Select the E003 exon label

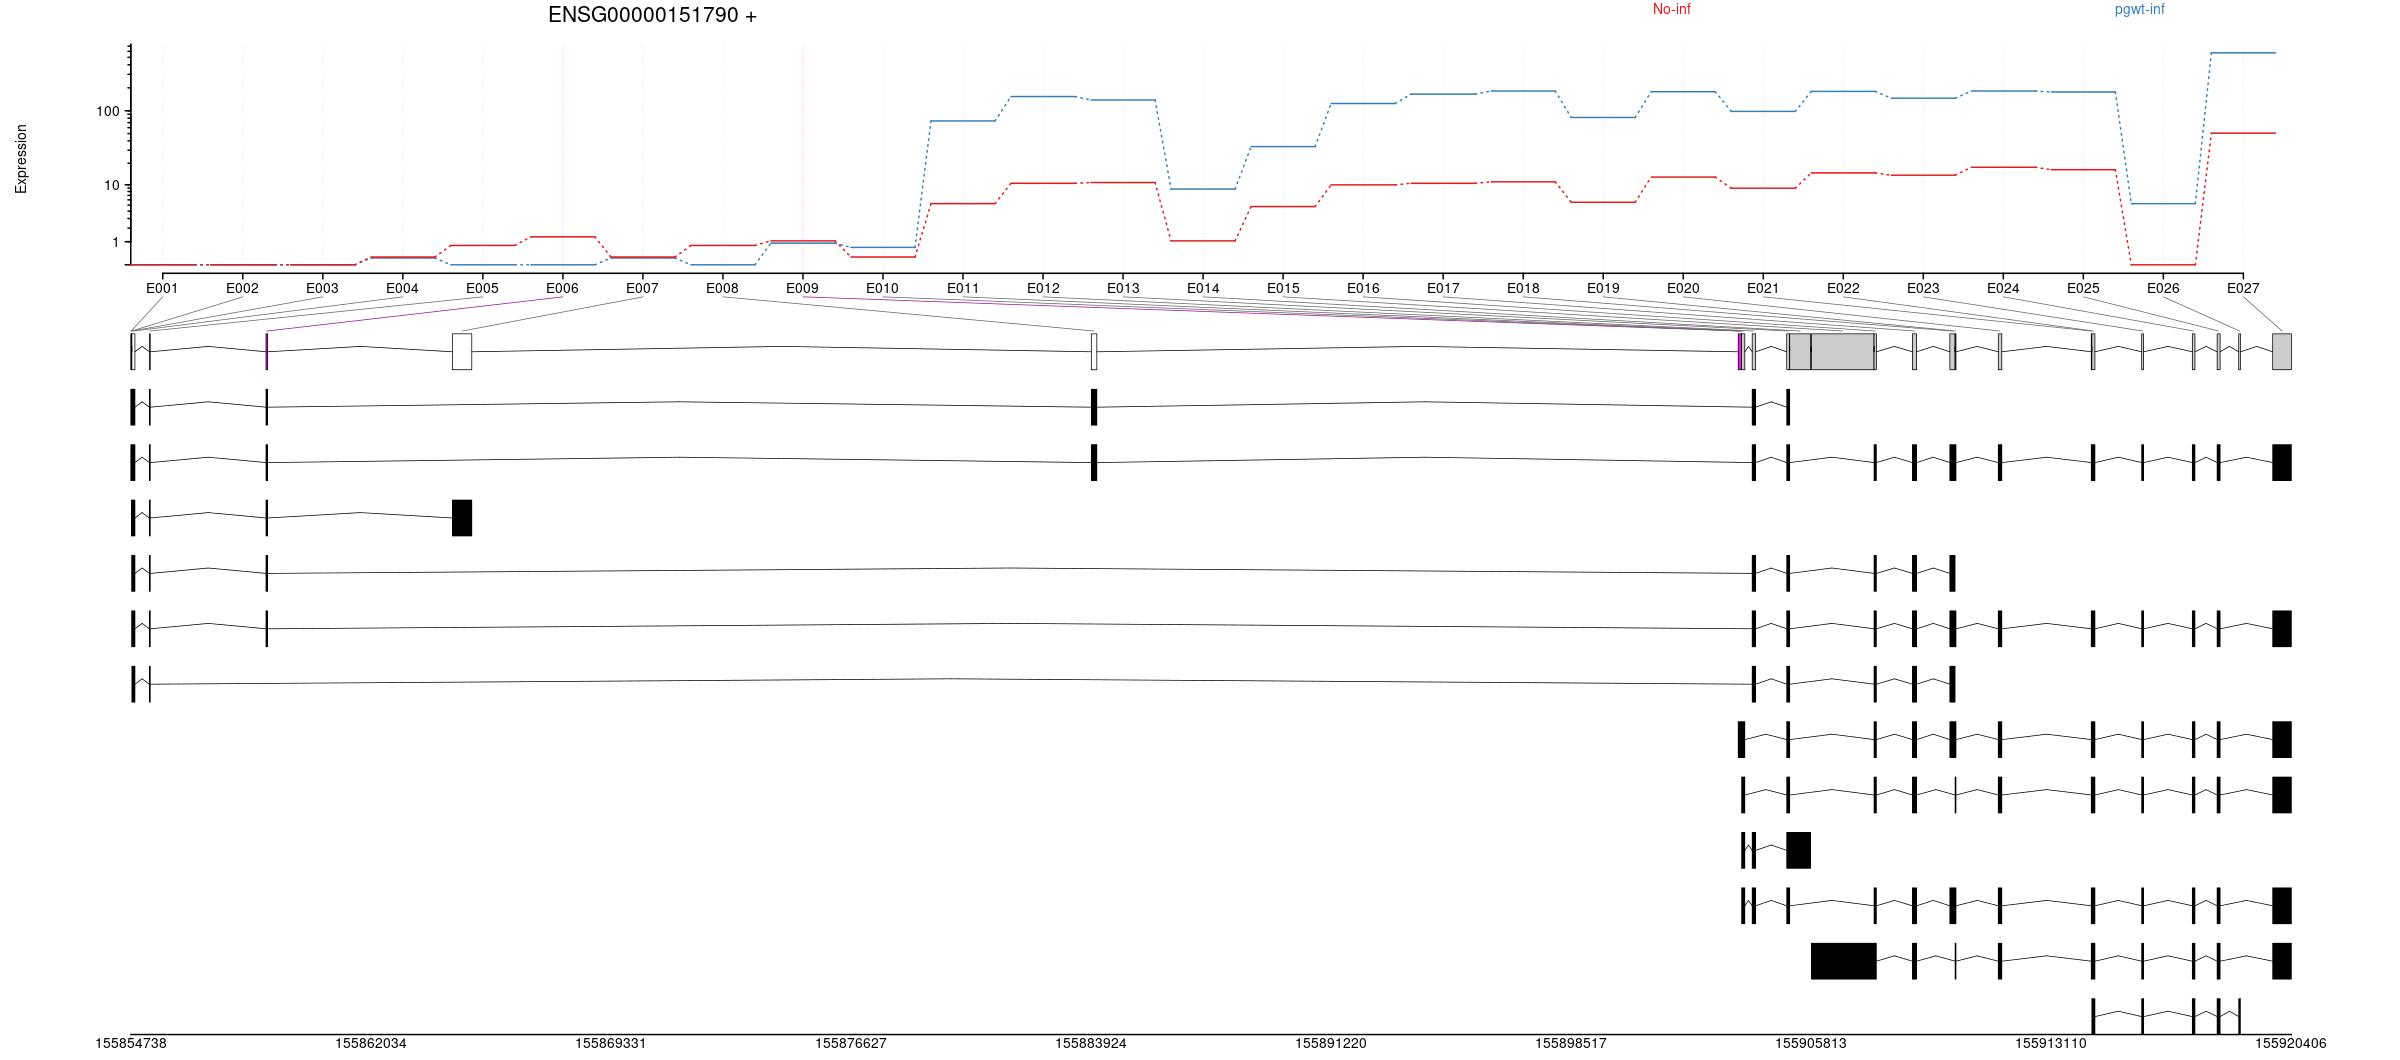[x=322, y=288]
